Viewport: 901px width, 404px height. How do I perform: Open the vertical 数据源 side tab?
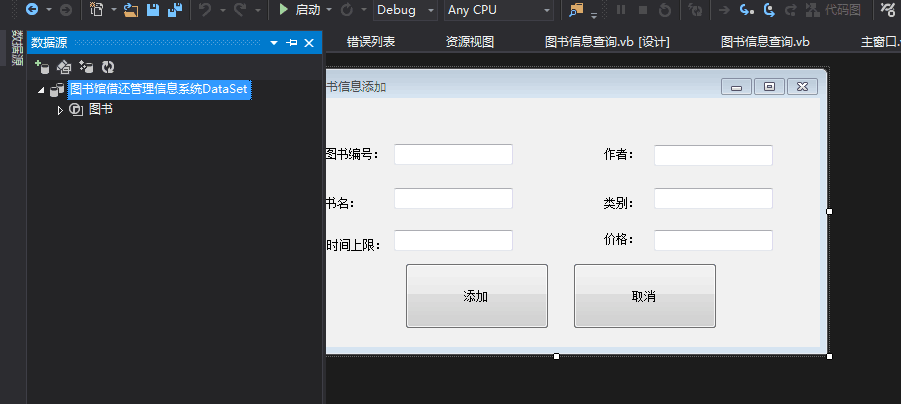click(18, 48)
